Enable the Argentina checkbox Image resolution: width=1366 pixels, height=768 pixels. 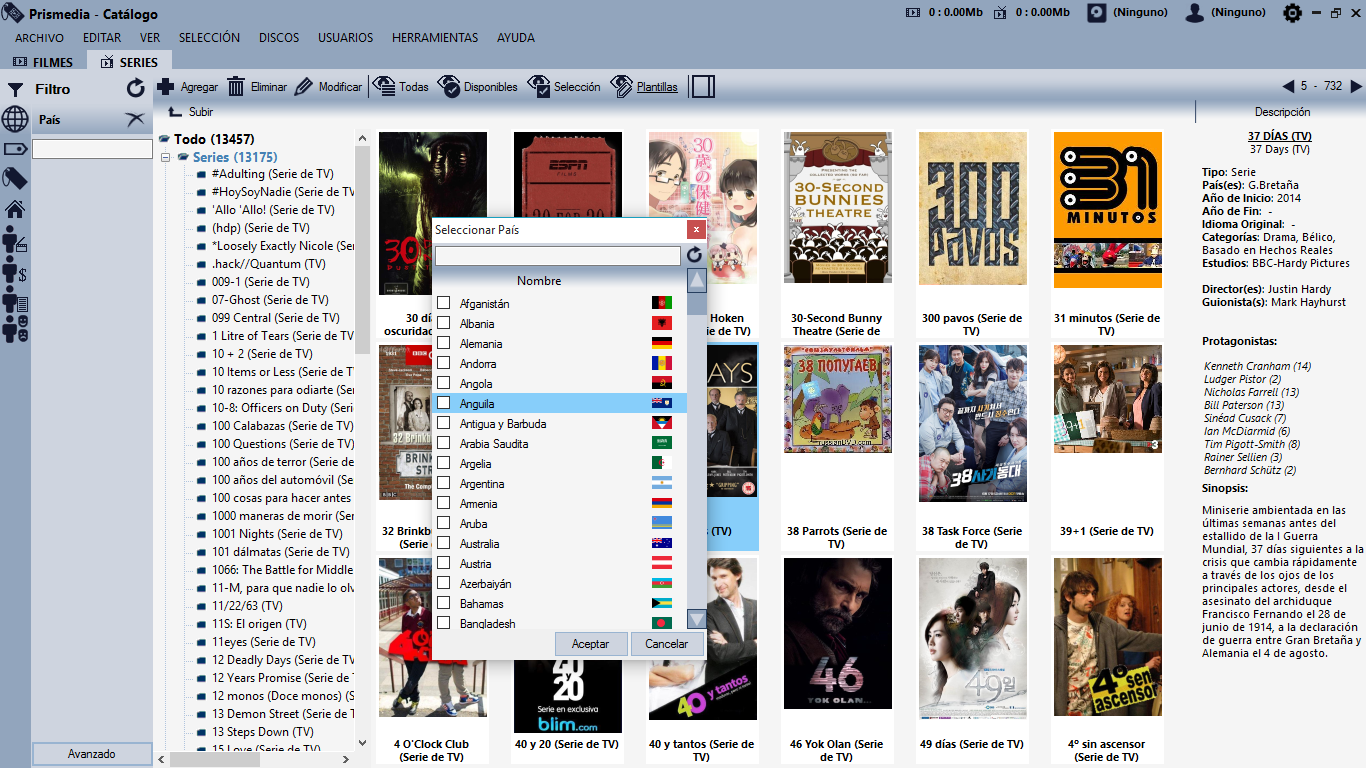click(443, 483)
